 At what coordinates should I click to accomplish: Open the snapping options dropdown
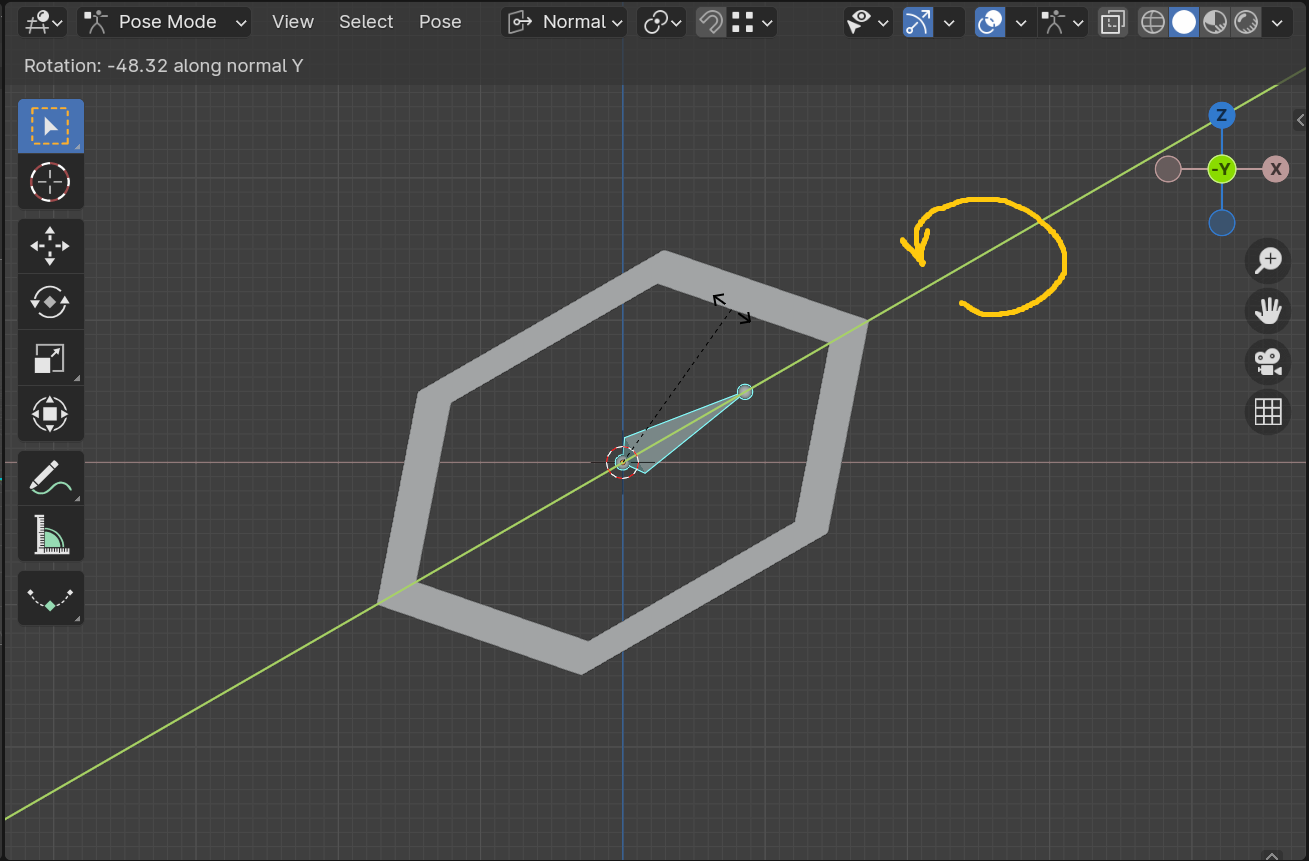click(x=751, y=22)
